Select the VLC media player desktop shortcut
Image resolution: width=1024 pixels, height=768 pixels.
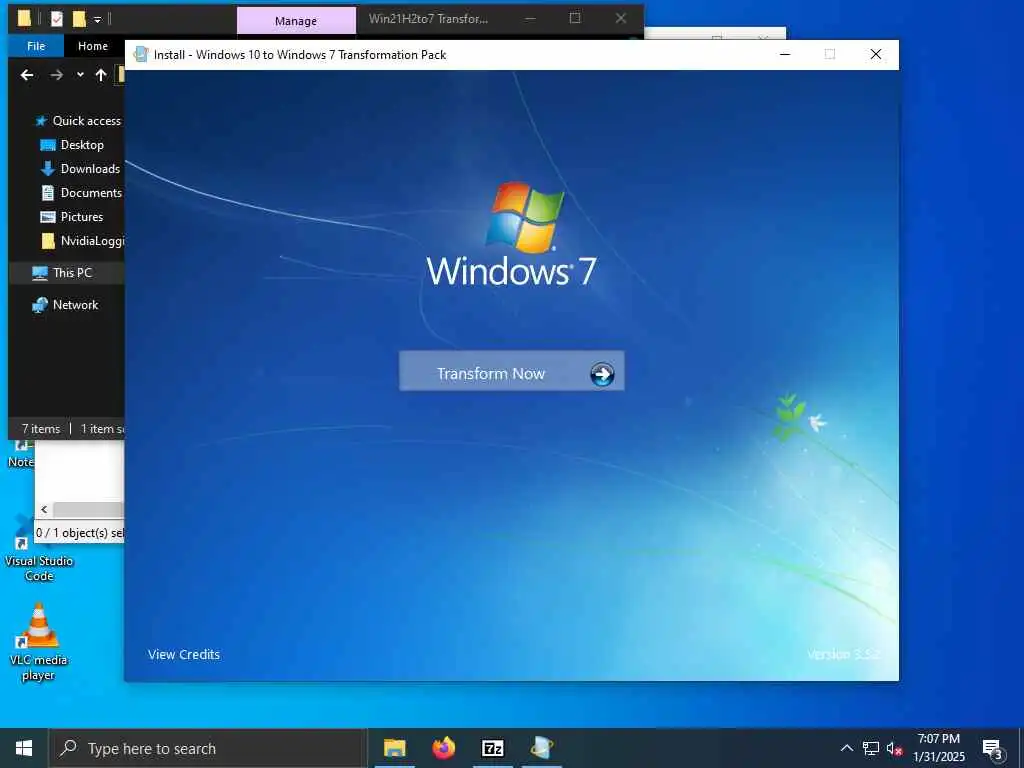(39, 643)
